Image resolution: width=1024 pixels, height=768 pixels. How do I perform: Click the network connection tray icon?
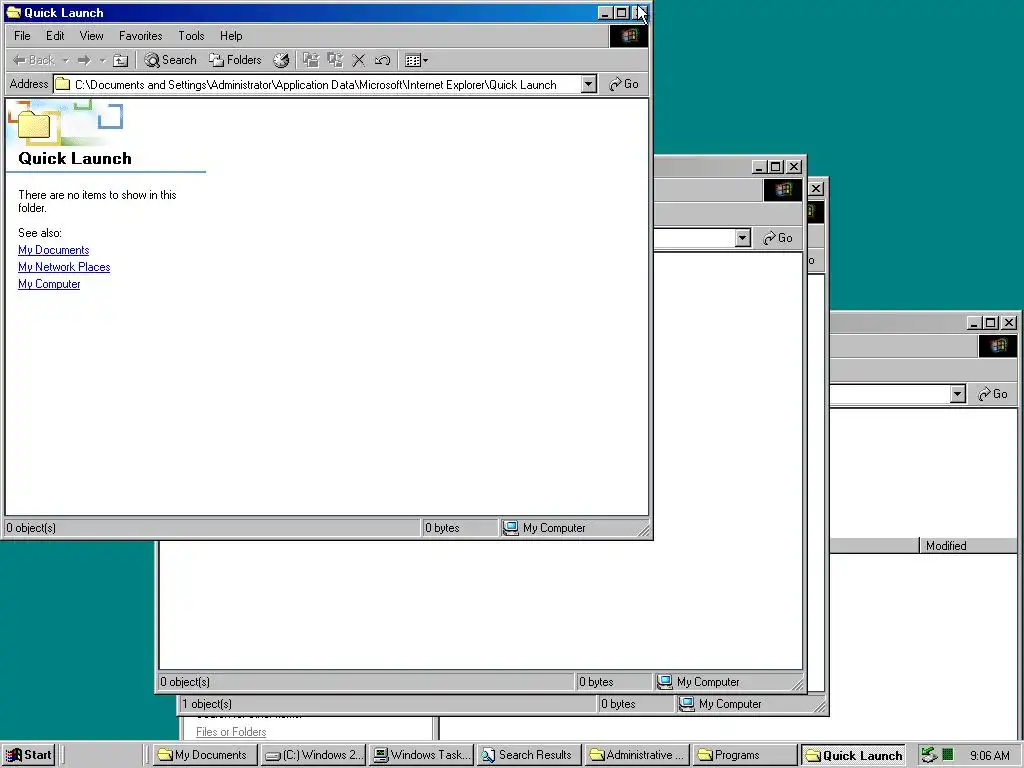tap(929, 755)
